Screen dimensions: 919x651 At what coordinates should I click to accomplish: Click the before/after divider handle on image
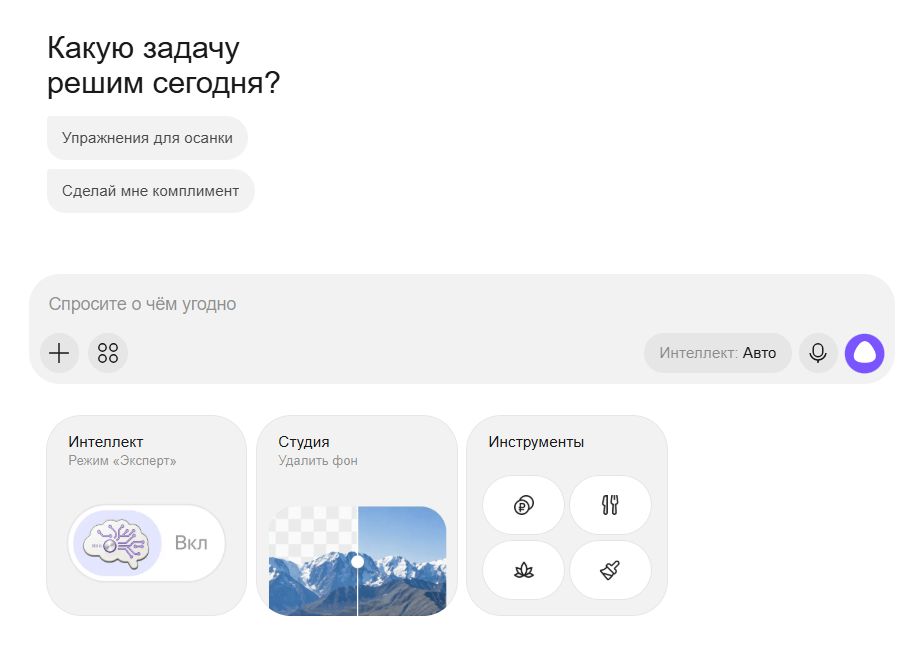[358, 562]
